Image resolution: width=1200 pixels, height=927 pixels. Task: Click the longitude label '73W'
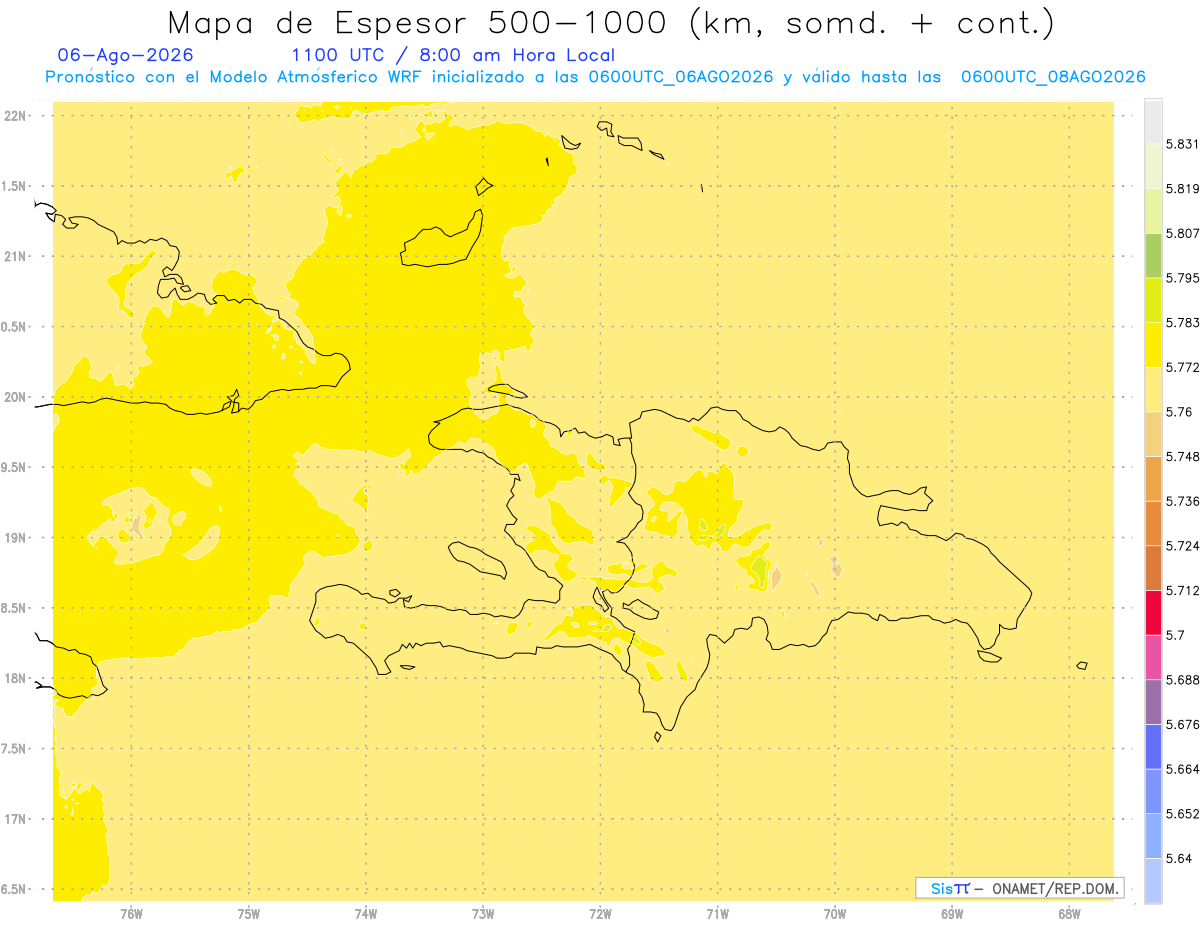click(x=483, y=914)
